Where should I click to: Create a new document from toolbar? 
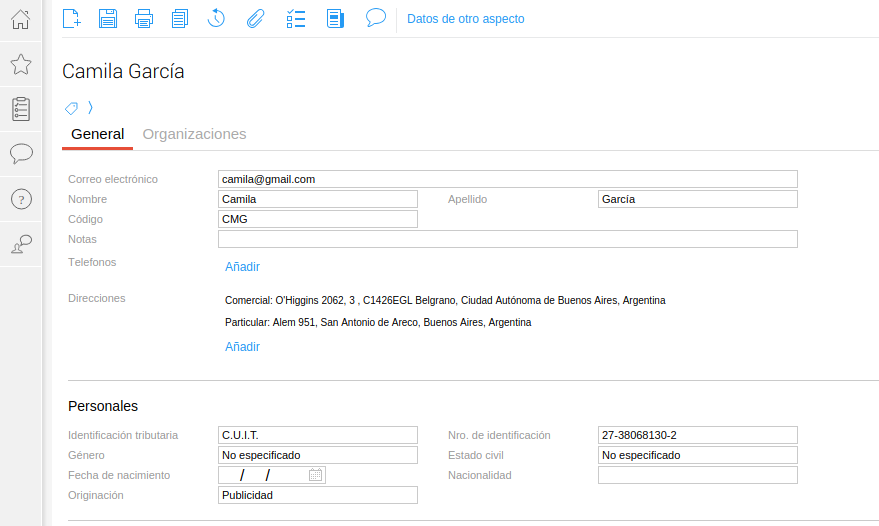(x=71, y=19)
